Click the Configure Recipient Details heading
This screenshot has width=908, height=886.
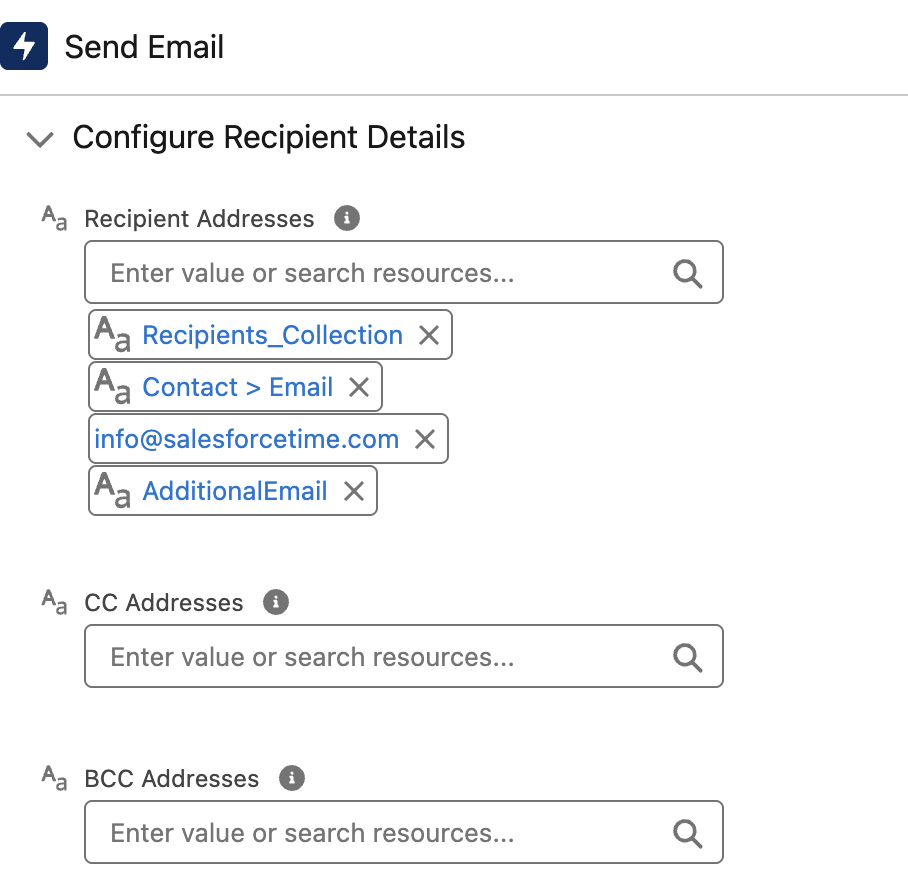[269, 138]
